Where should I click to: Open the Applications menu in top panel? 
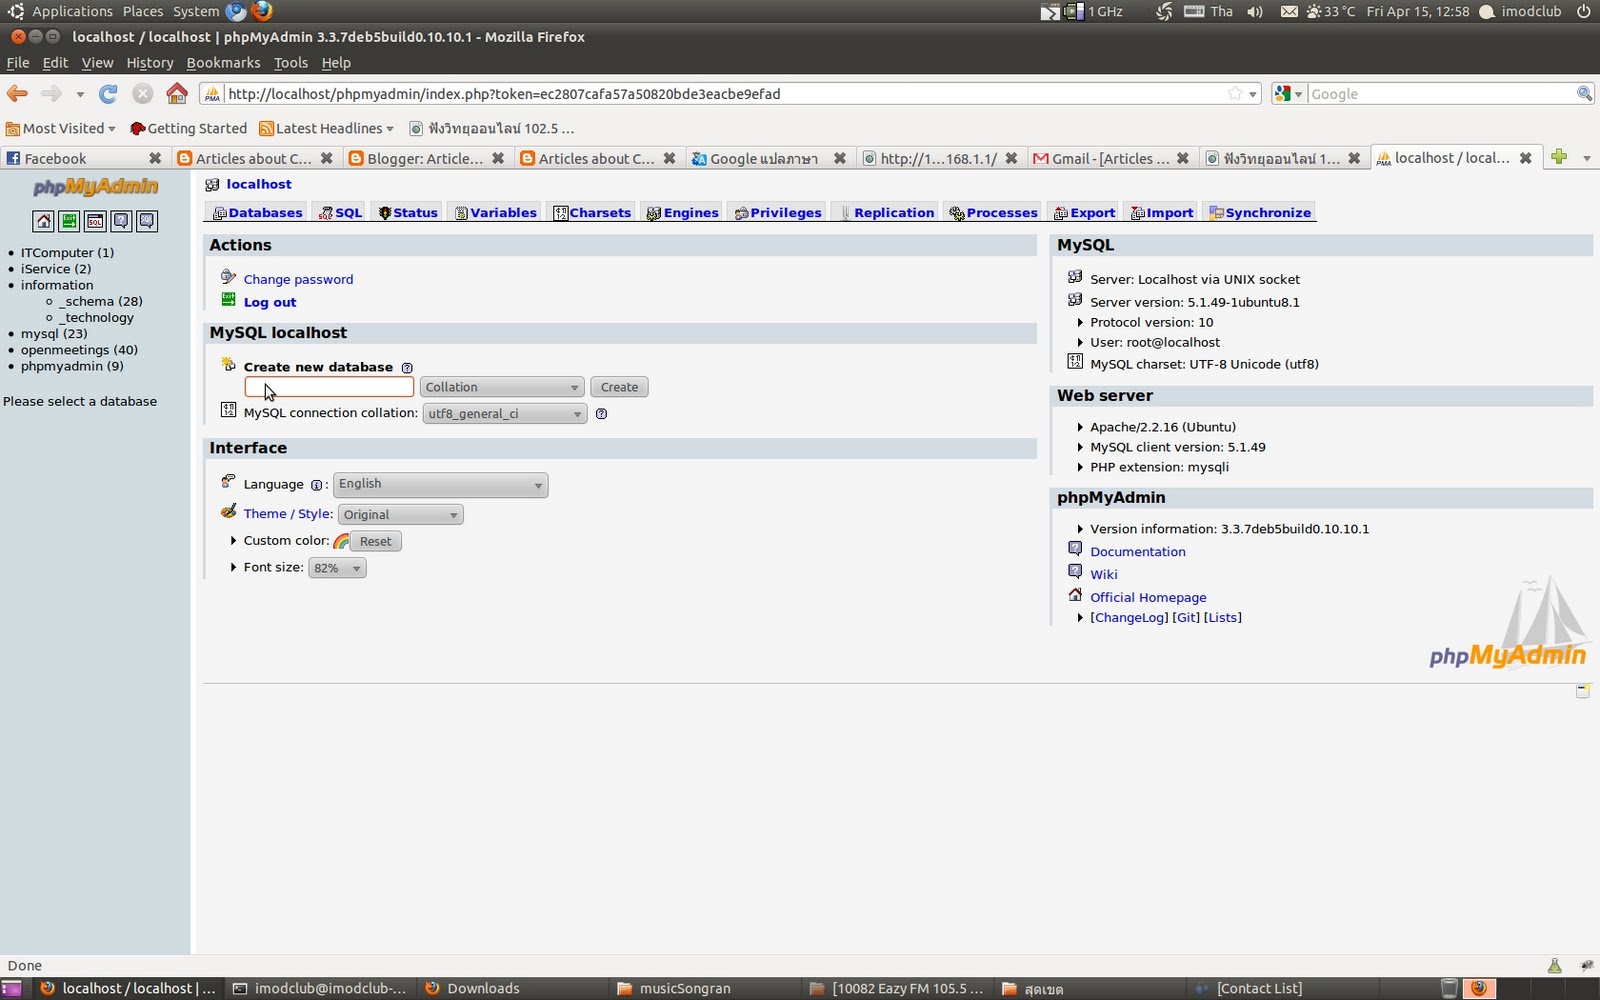[x=72, y=11]
